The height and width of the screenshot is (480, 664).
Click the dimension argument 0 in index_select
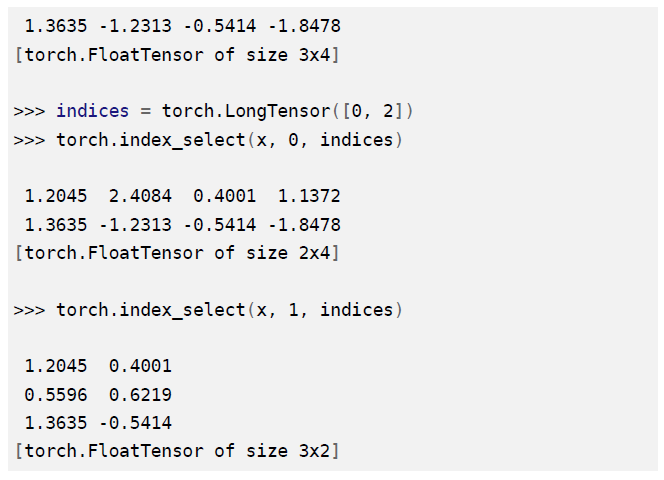click(293, 140)
